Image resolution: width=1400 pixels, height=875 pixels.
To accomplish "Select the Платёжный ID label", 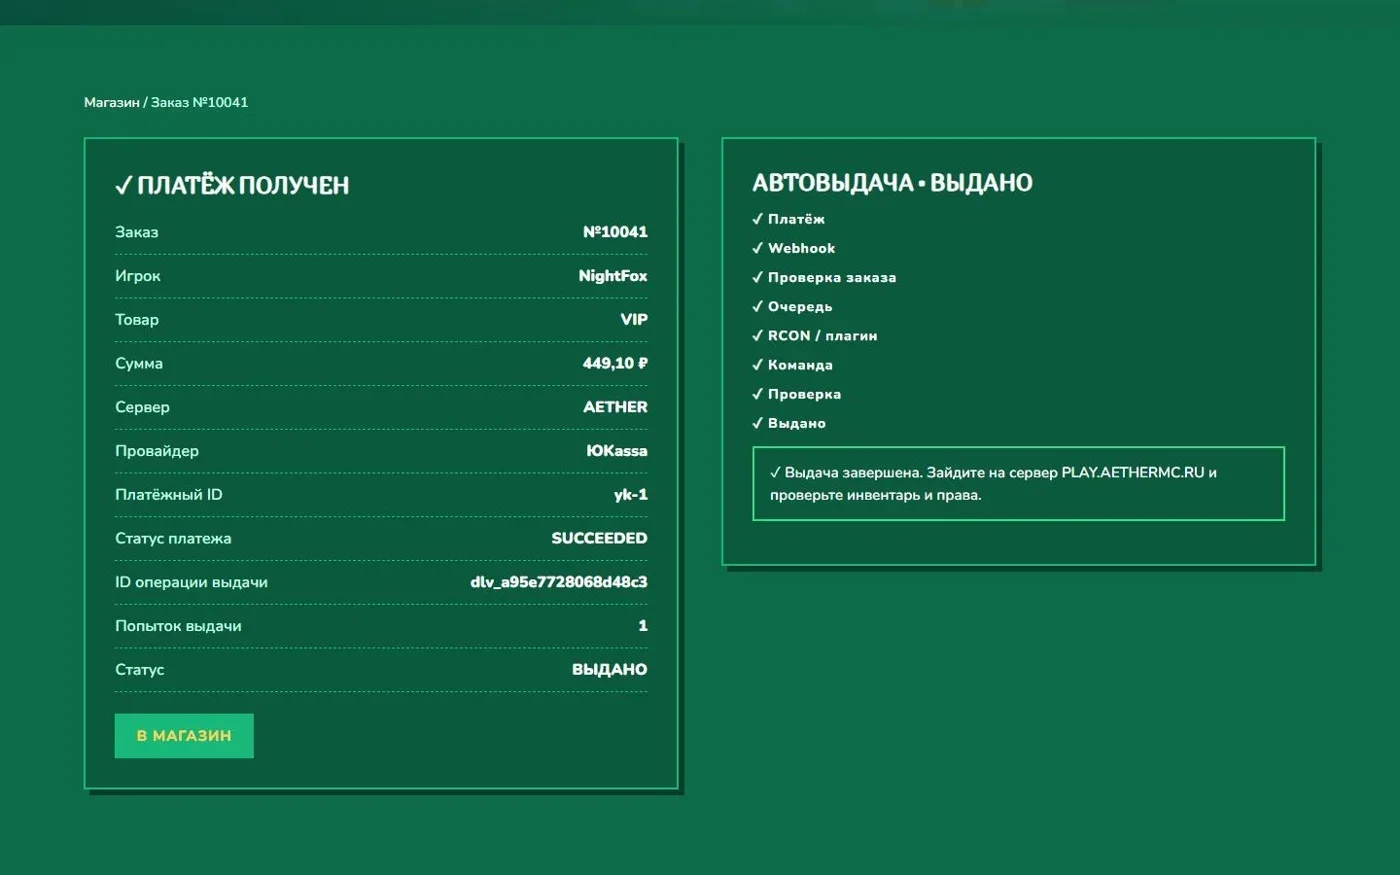I will (169, 495).
